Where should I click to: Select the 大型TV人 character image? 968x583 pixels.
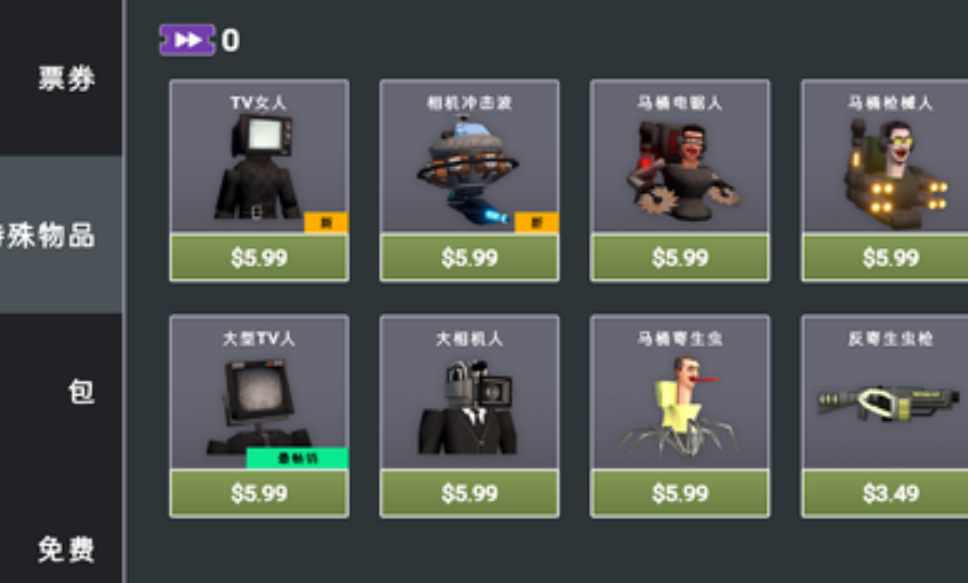[258, 406]
